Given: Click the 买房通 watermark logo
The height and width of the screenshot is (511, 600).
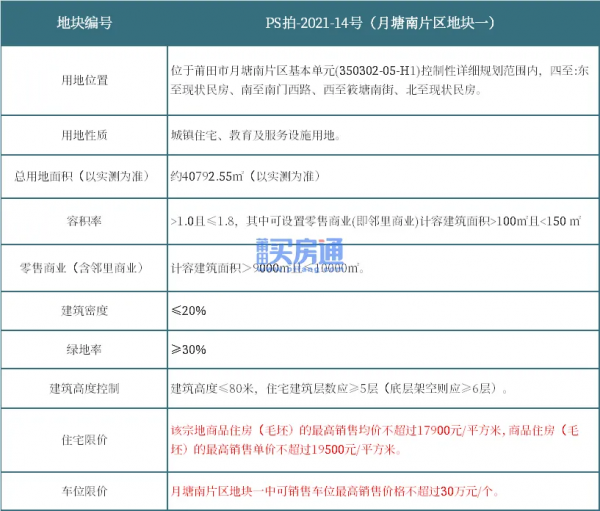Looking at the screenshot, I should tap(300, 254).
